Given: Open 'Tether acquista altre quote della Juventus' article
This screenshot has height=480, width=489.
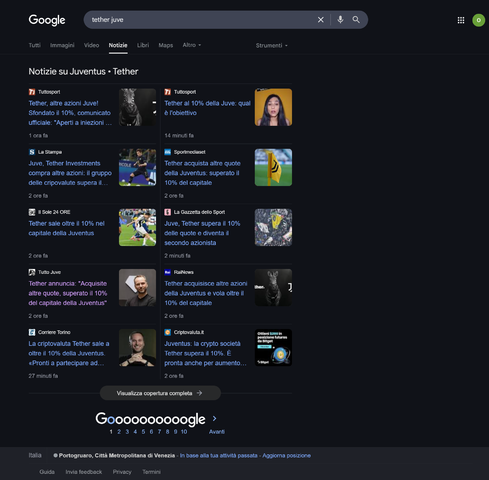Looking at the screenshot, I should 202,173.
